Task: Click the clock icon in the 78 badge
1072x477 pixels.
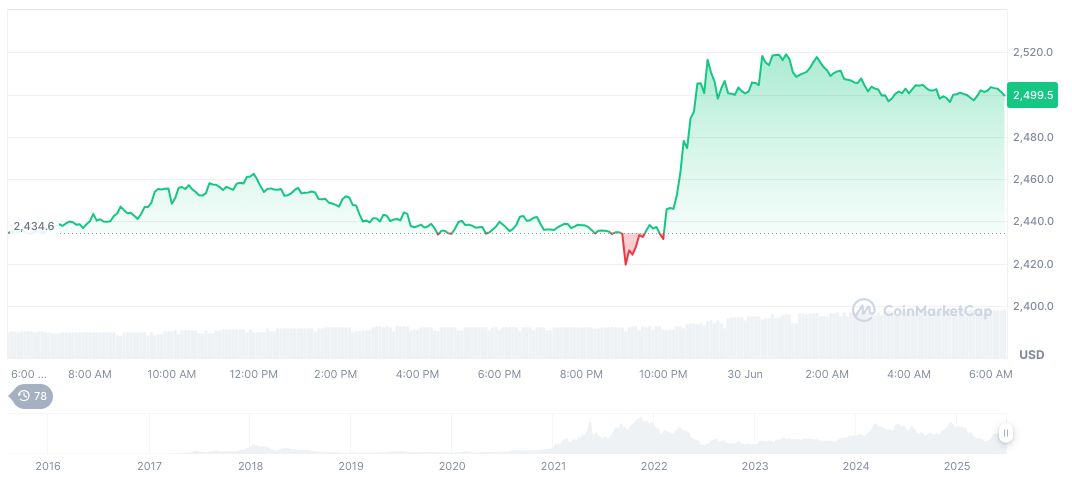Action: [x=24, y=396]
